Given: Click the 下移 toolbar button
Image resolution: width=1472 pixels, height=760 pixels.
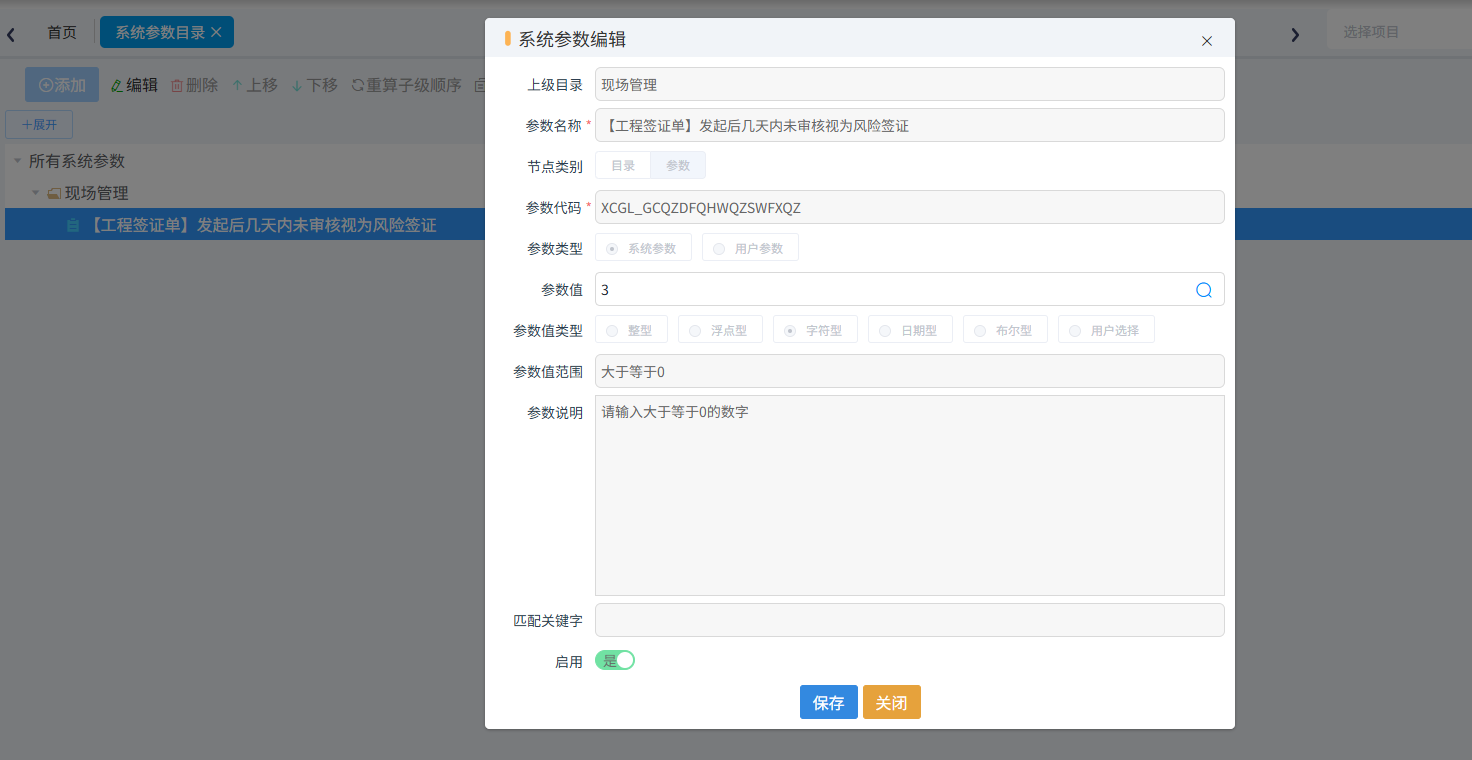Looking at the screenshot, I should (315, 85).
